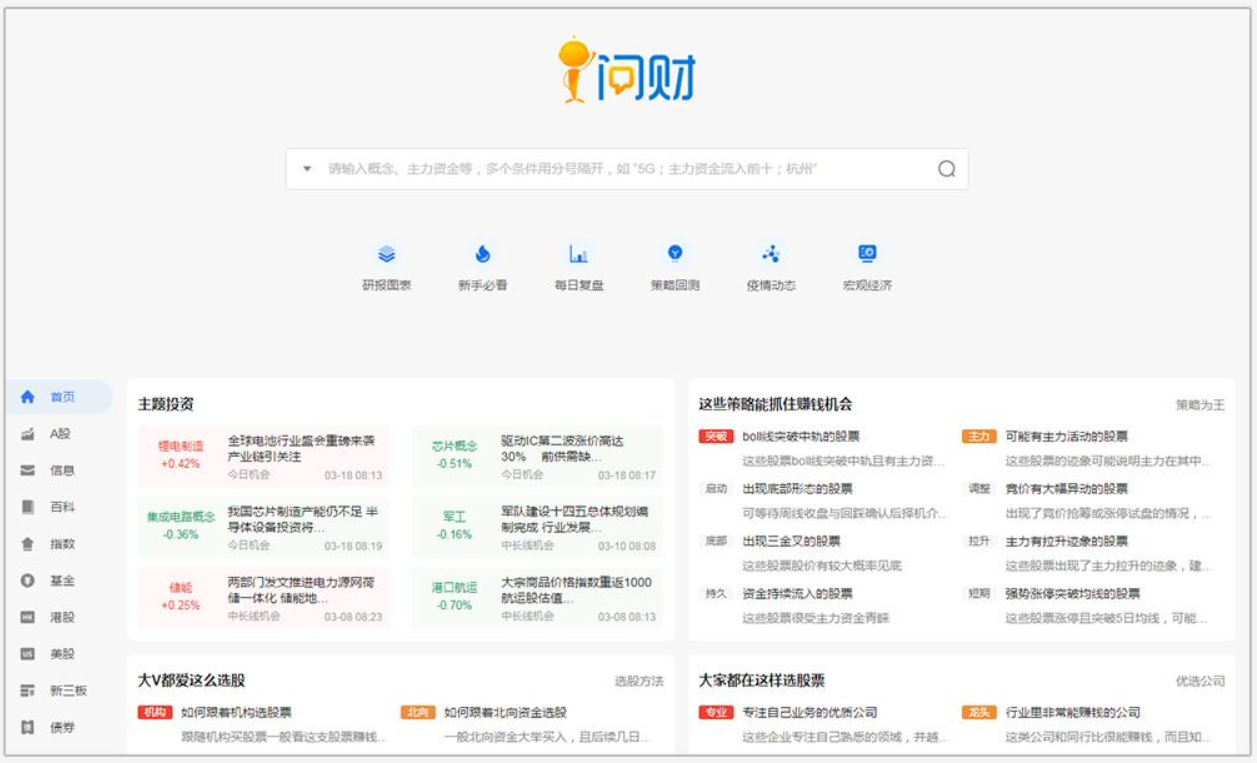Click the 信息 envelope sidebar icon
This screenshot has height=763, width=1257.
pyautogui.click(x=28, y=470)
